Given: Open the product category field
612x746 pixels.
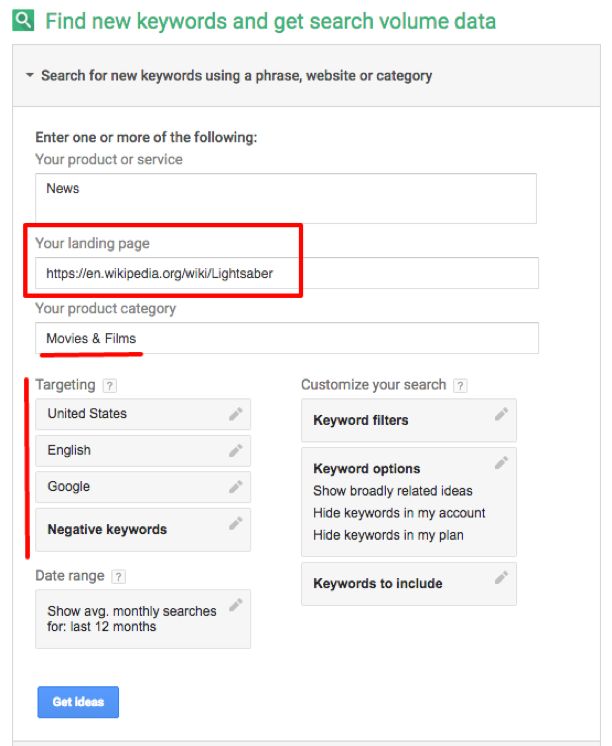Looking at the screenshot, I should (x=285, y=338).
